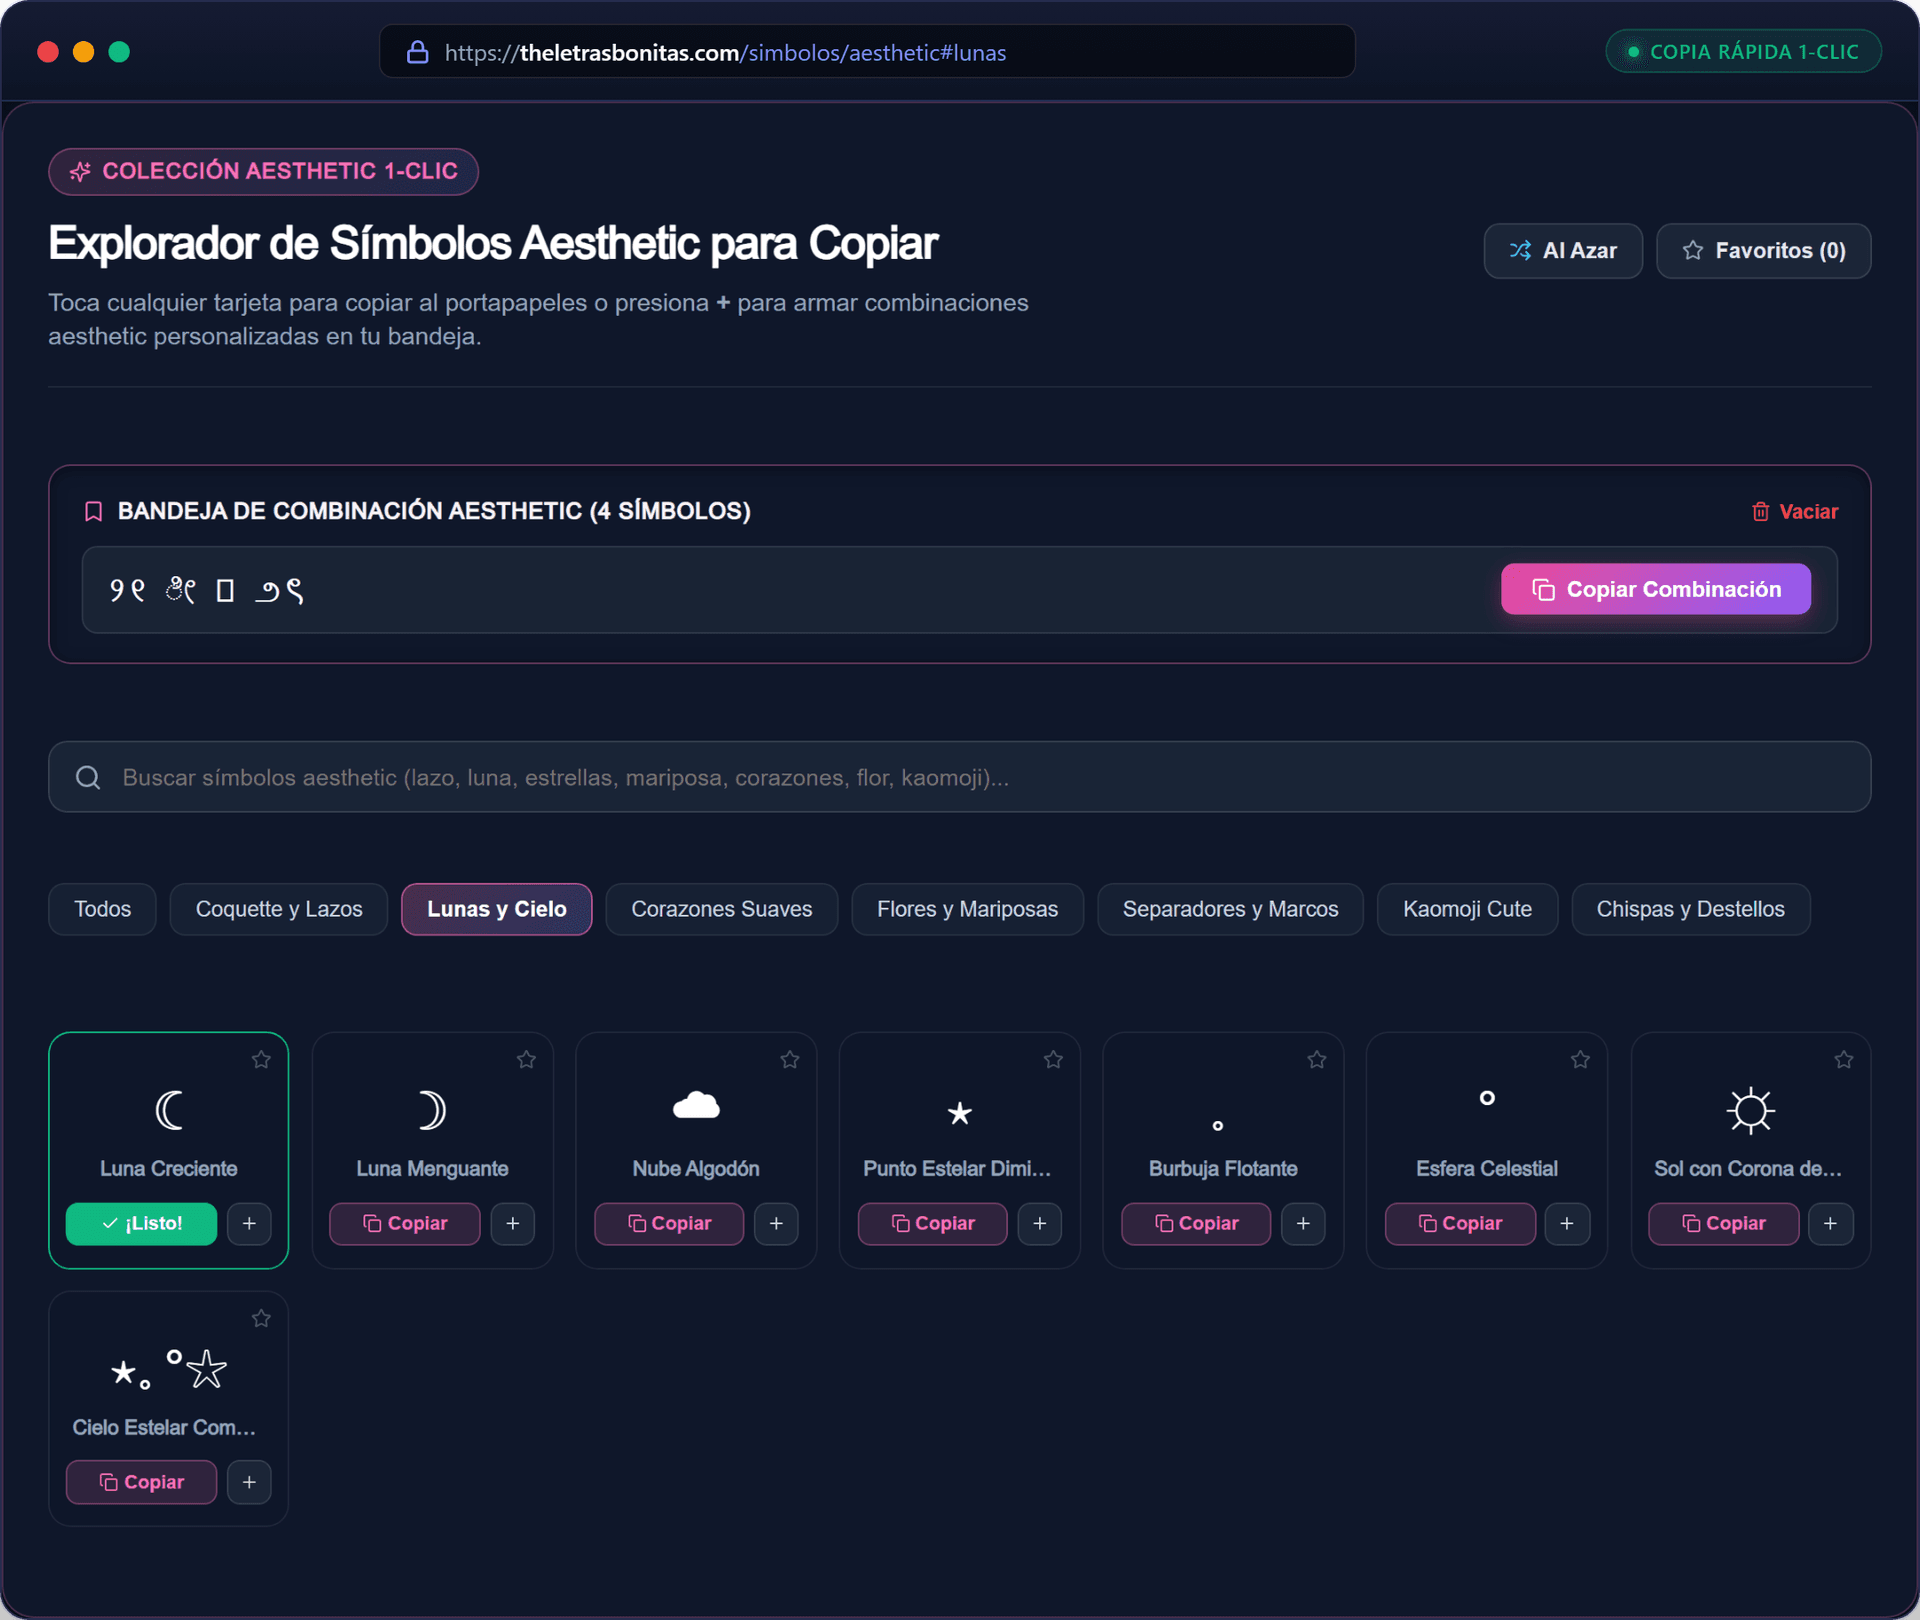Add Esfera Celestial with plus icon
This screenshot has height=1620, width=1920.
tap(1567, 1224)
